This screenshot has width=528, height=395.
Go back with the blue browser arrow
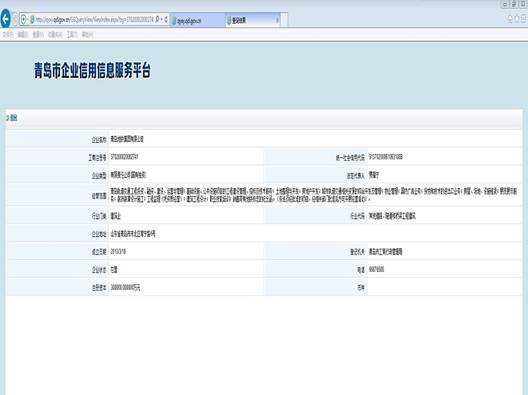pyautogui.click(x=5, y=19)
